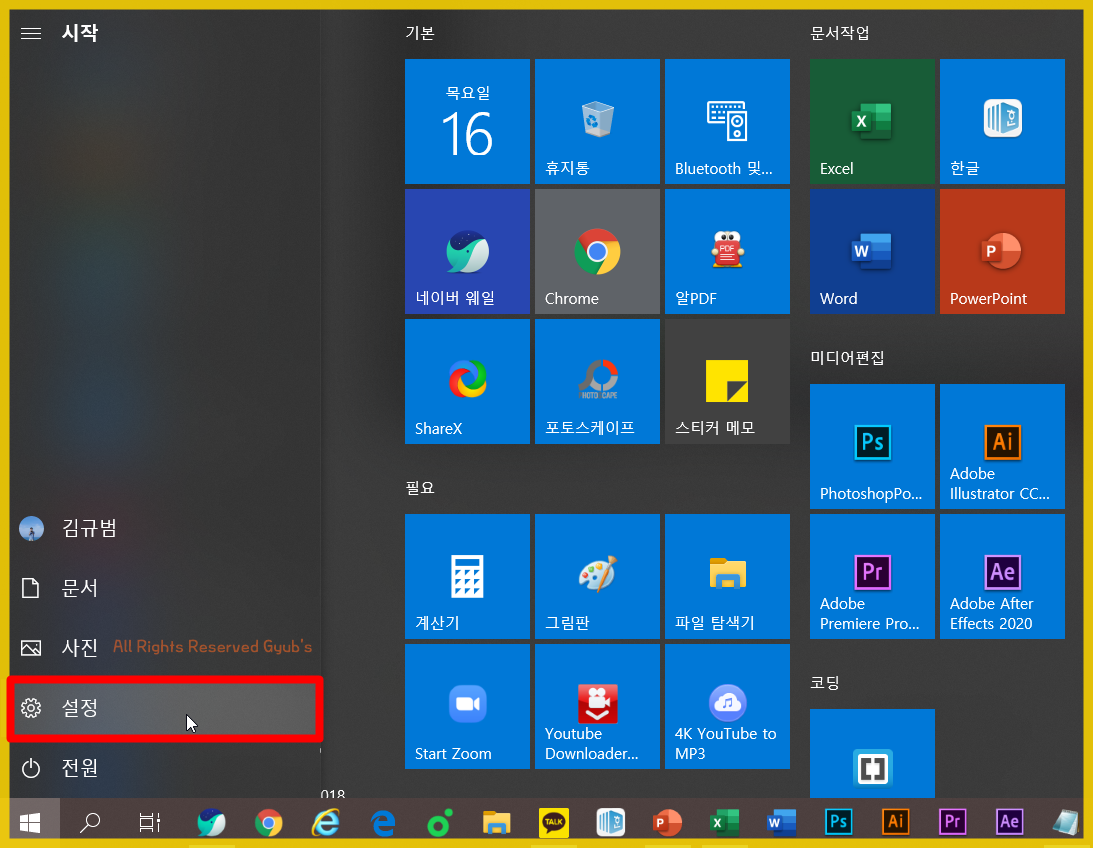Launch the Start Zoom tile
1093x848 pixels.
pyautogui.click(x=467, y=707)
